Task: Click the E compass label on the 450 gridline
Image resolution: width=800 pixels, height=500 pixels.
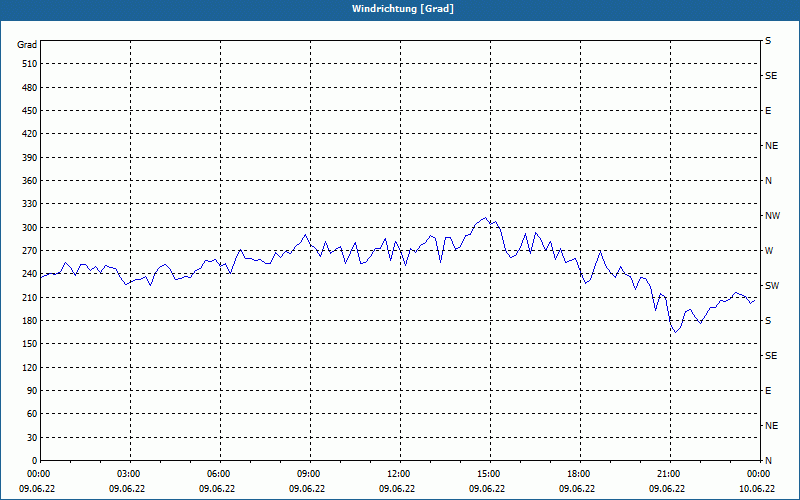Action: tap(768, 111)
